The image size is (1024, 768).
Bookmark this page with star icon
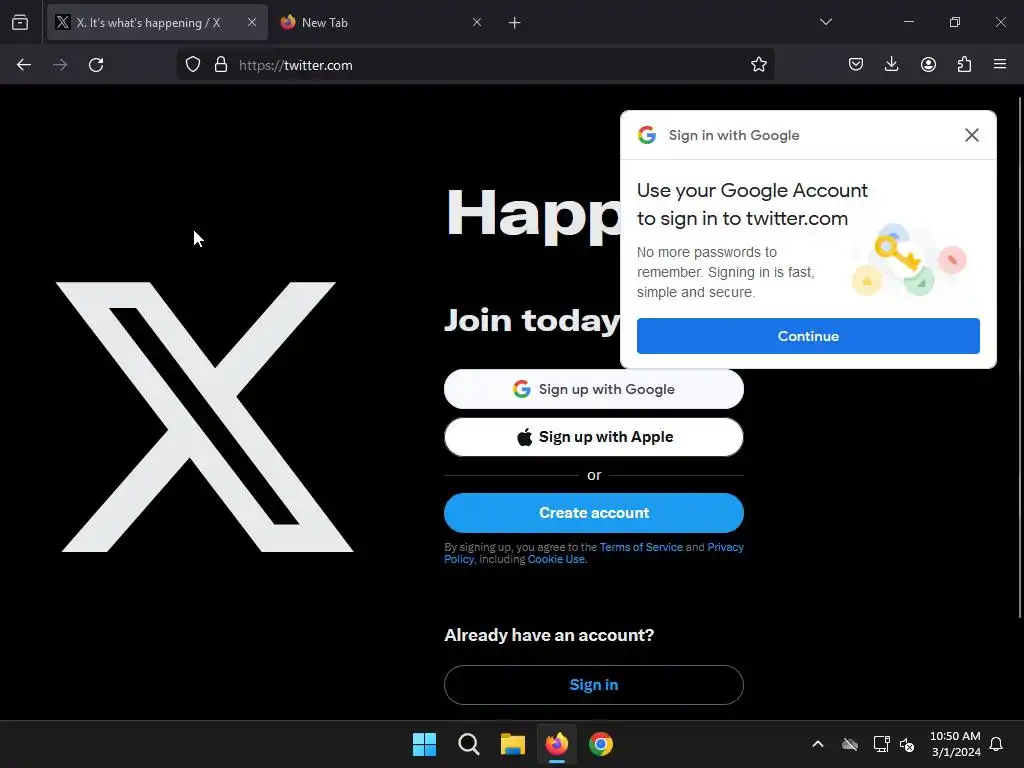758,65
